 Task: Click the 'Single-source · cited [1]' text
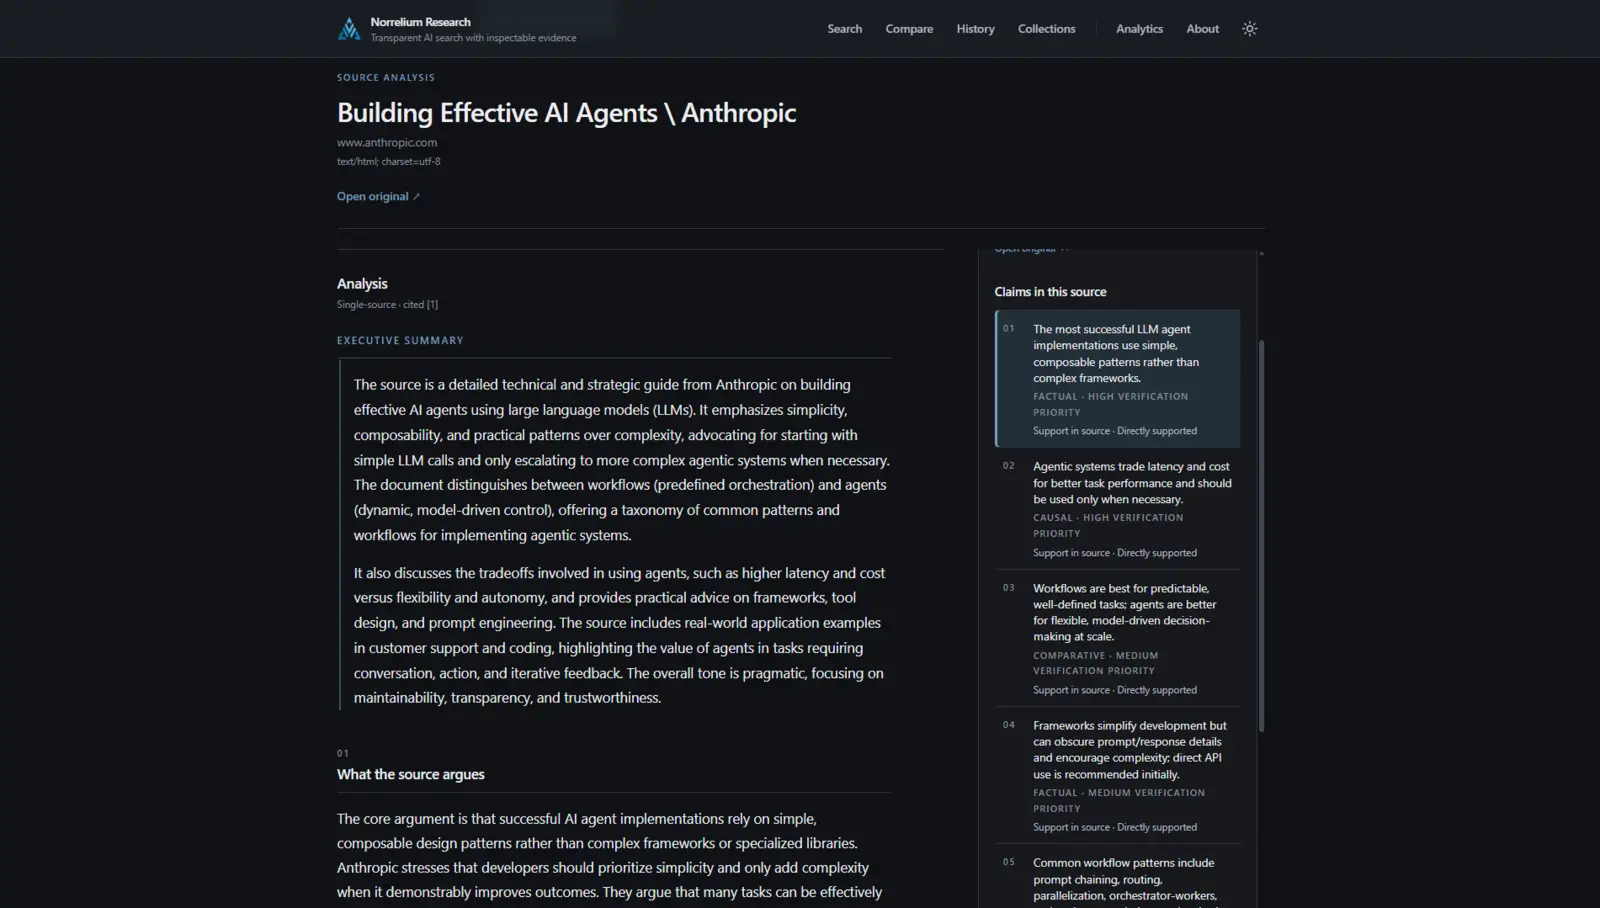pos(387,304)
